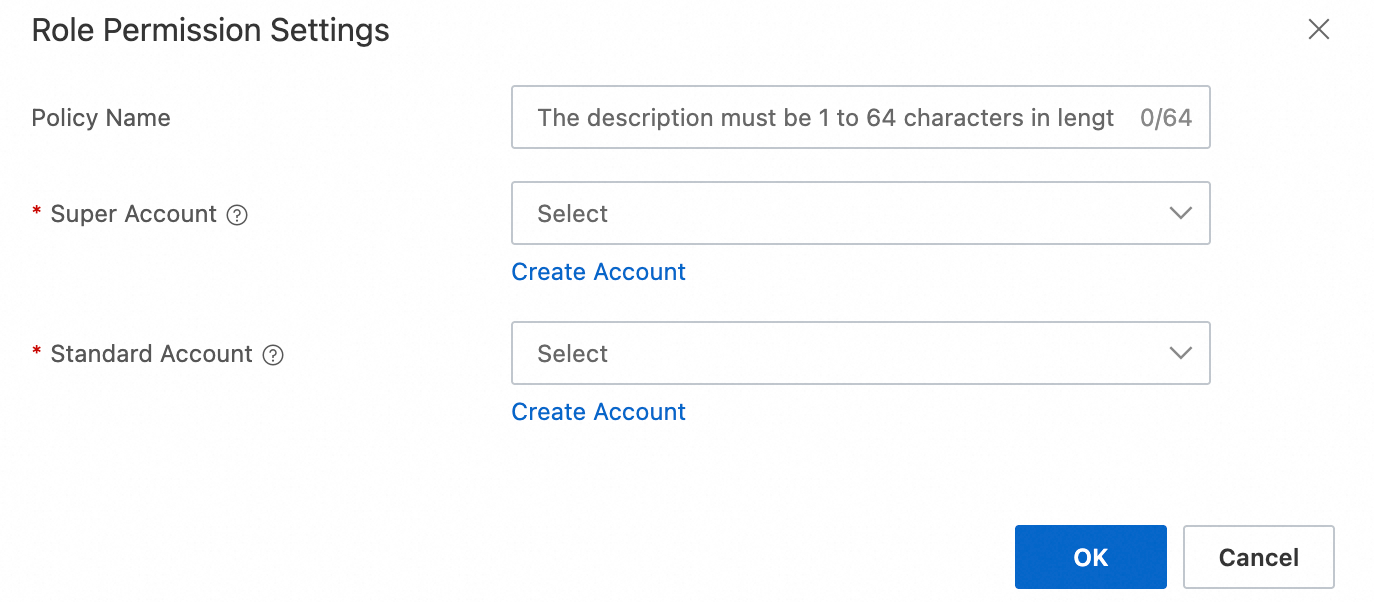Screen dimensions: 1374x602
Task: Click the Select placeholder in Standard Account
Action: 572,353
